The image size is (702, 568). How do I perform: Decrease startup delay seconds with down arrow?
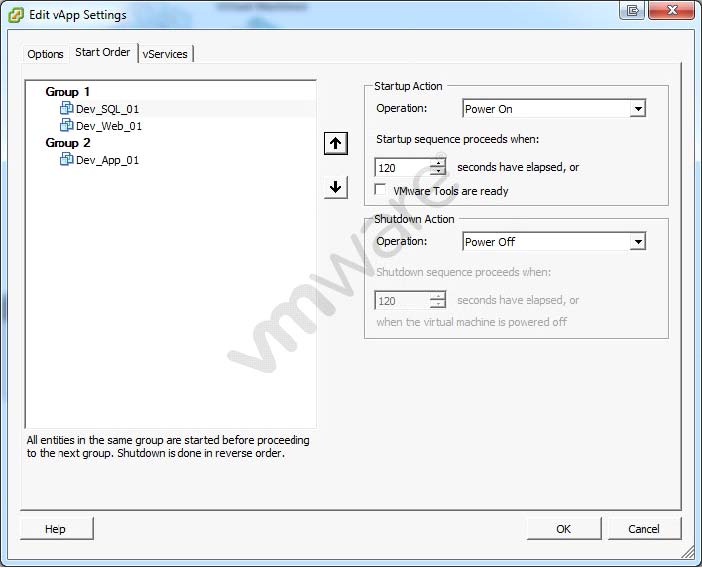pos(438,171)
